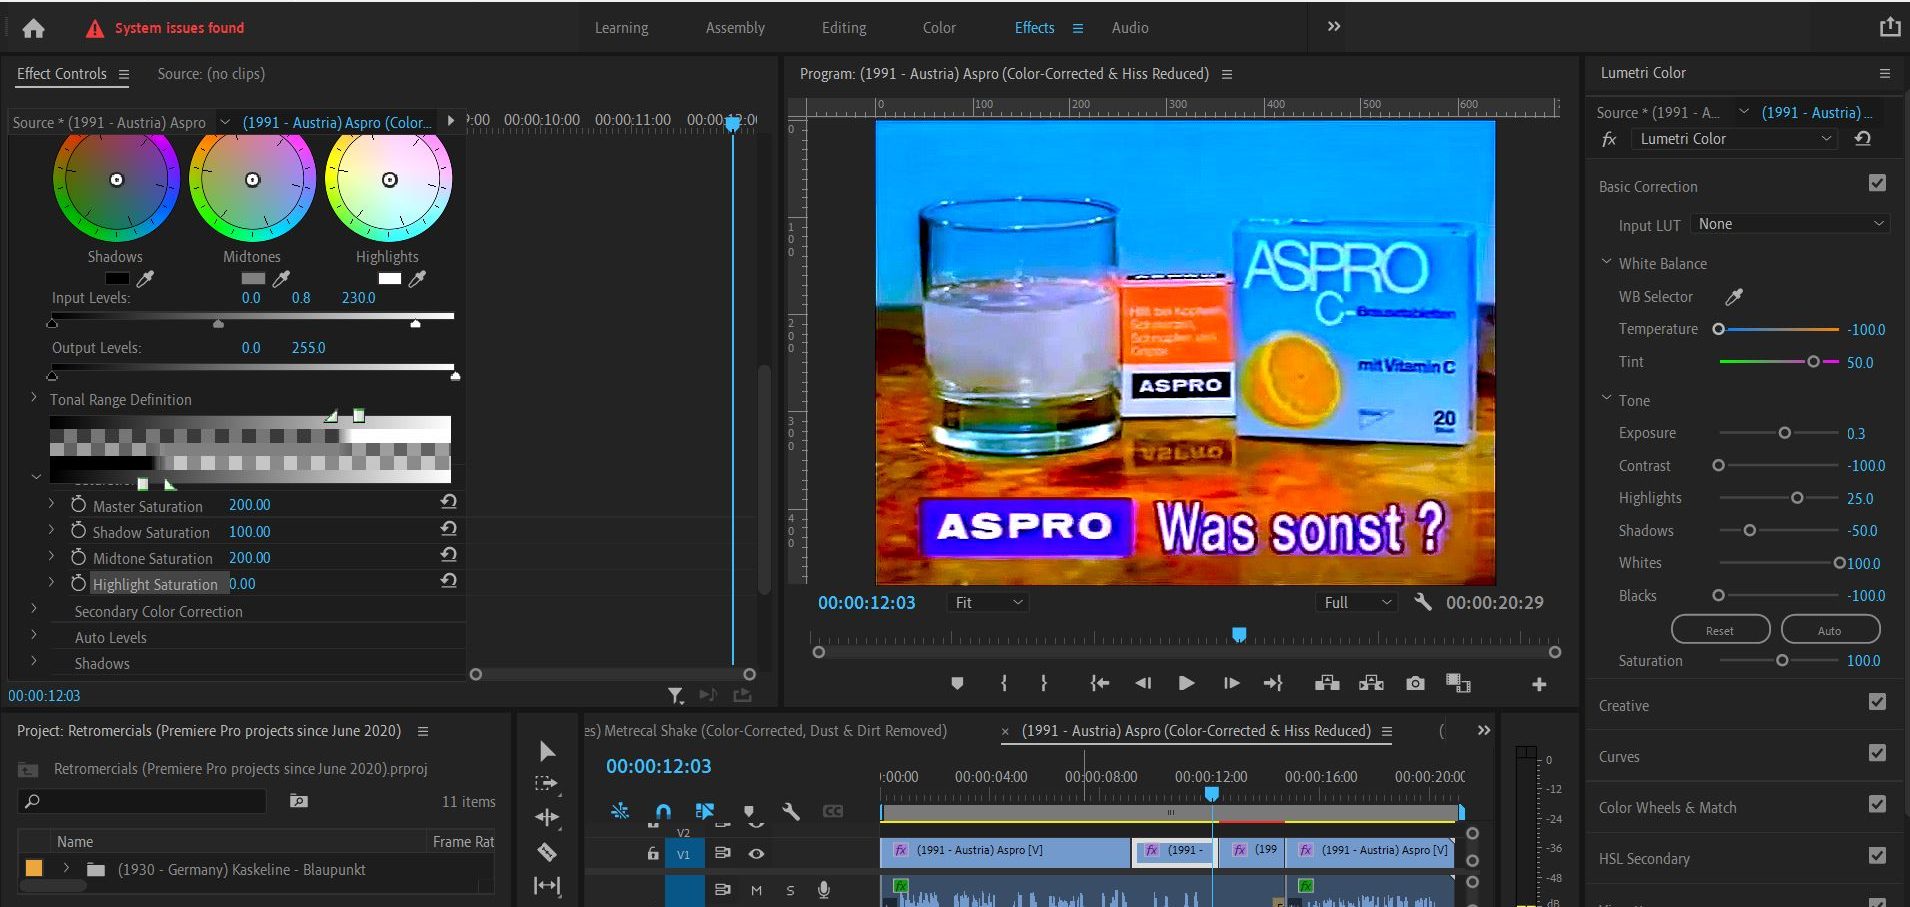Select the Selection tool
The image size is (1910, 907).
[547, 751]
